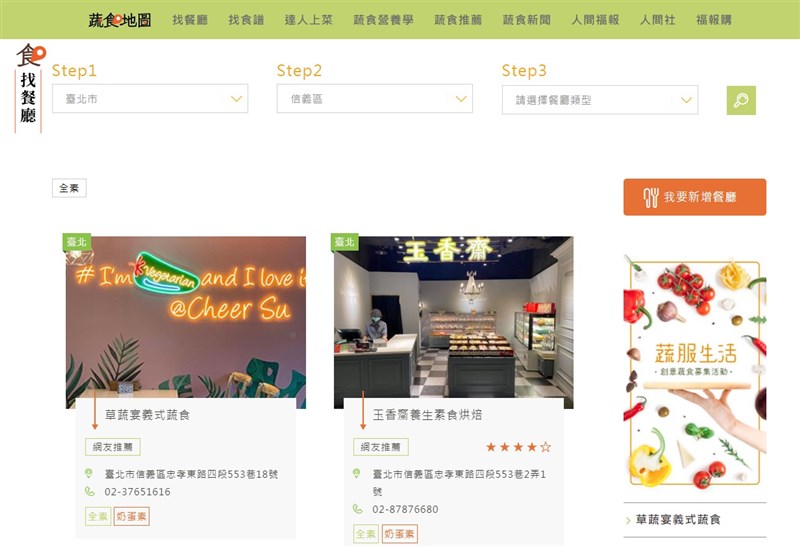Click the 我要新增餐廳 orange button
The image size is (800, 547).
tap(694, 197)
